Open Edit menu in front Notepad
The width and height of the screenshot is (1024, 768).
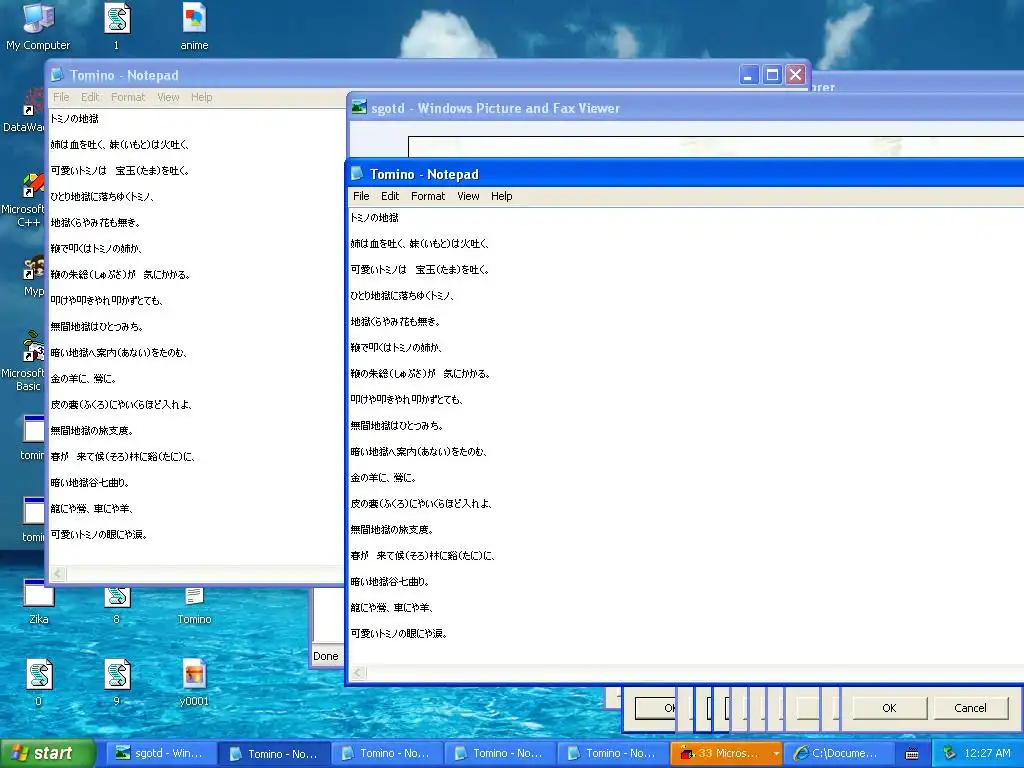(390, 196)
